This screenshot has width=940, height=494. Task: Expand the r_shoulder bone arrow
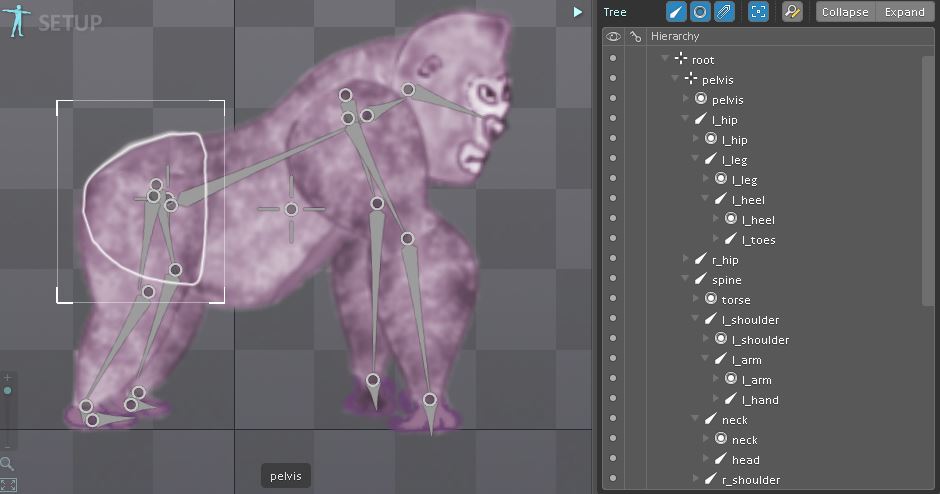(695, 479)
